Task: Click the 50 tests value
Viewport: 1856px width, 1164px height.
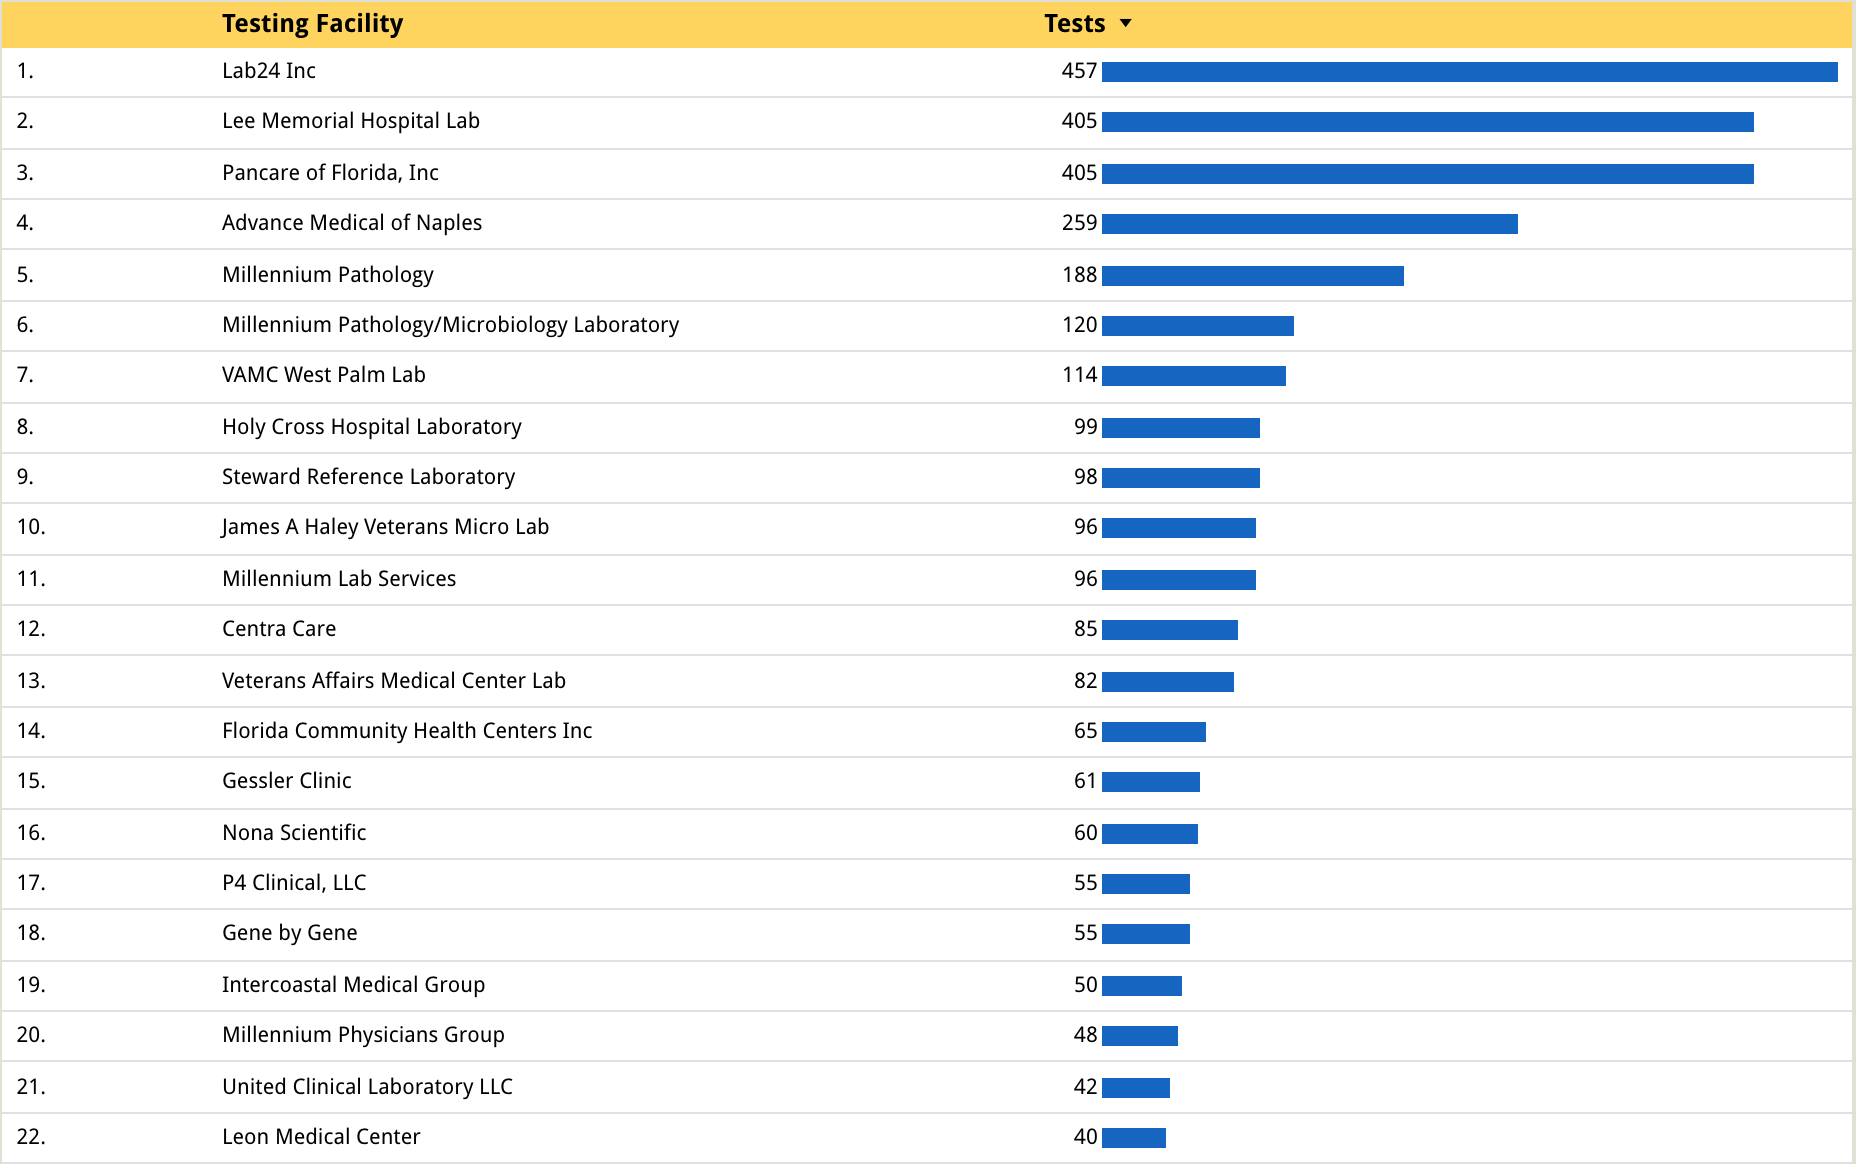Action: 1086,985
